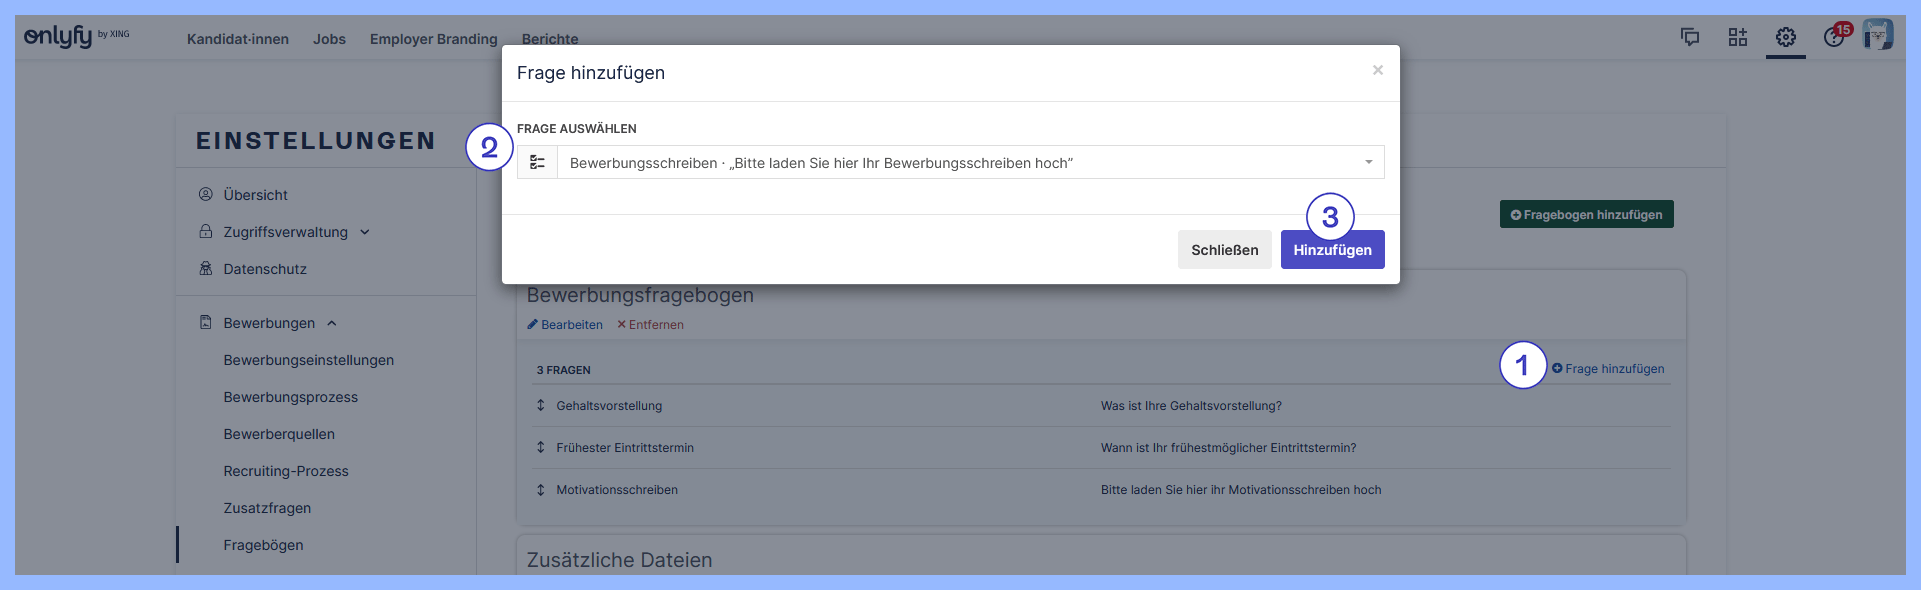
Task: Click the list icon beside question dropdown
Action: click(x=537, y=162)
